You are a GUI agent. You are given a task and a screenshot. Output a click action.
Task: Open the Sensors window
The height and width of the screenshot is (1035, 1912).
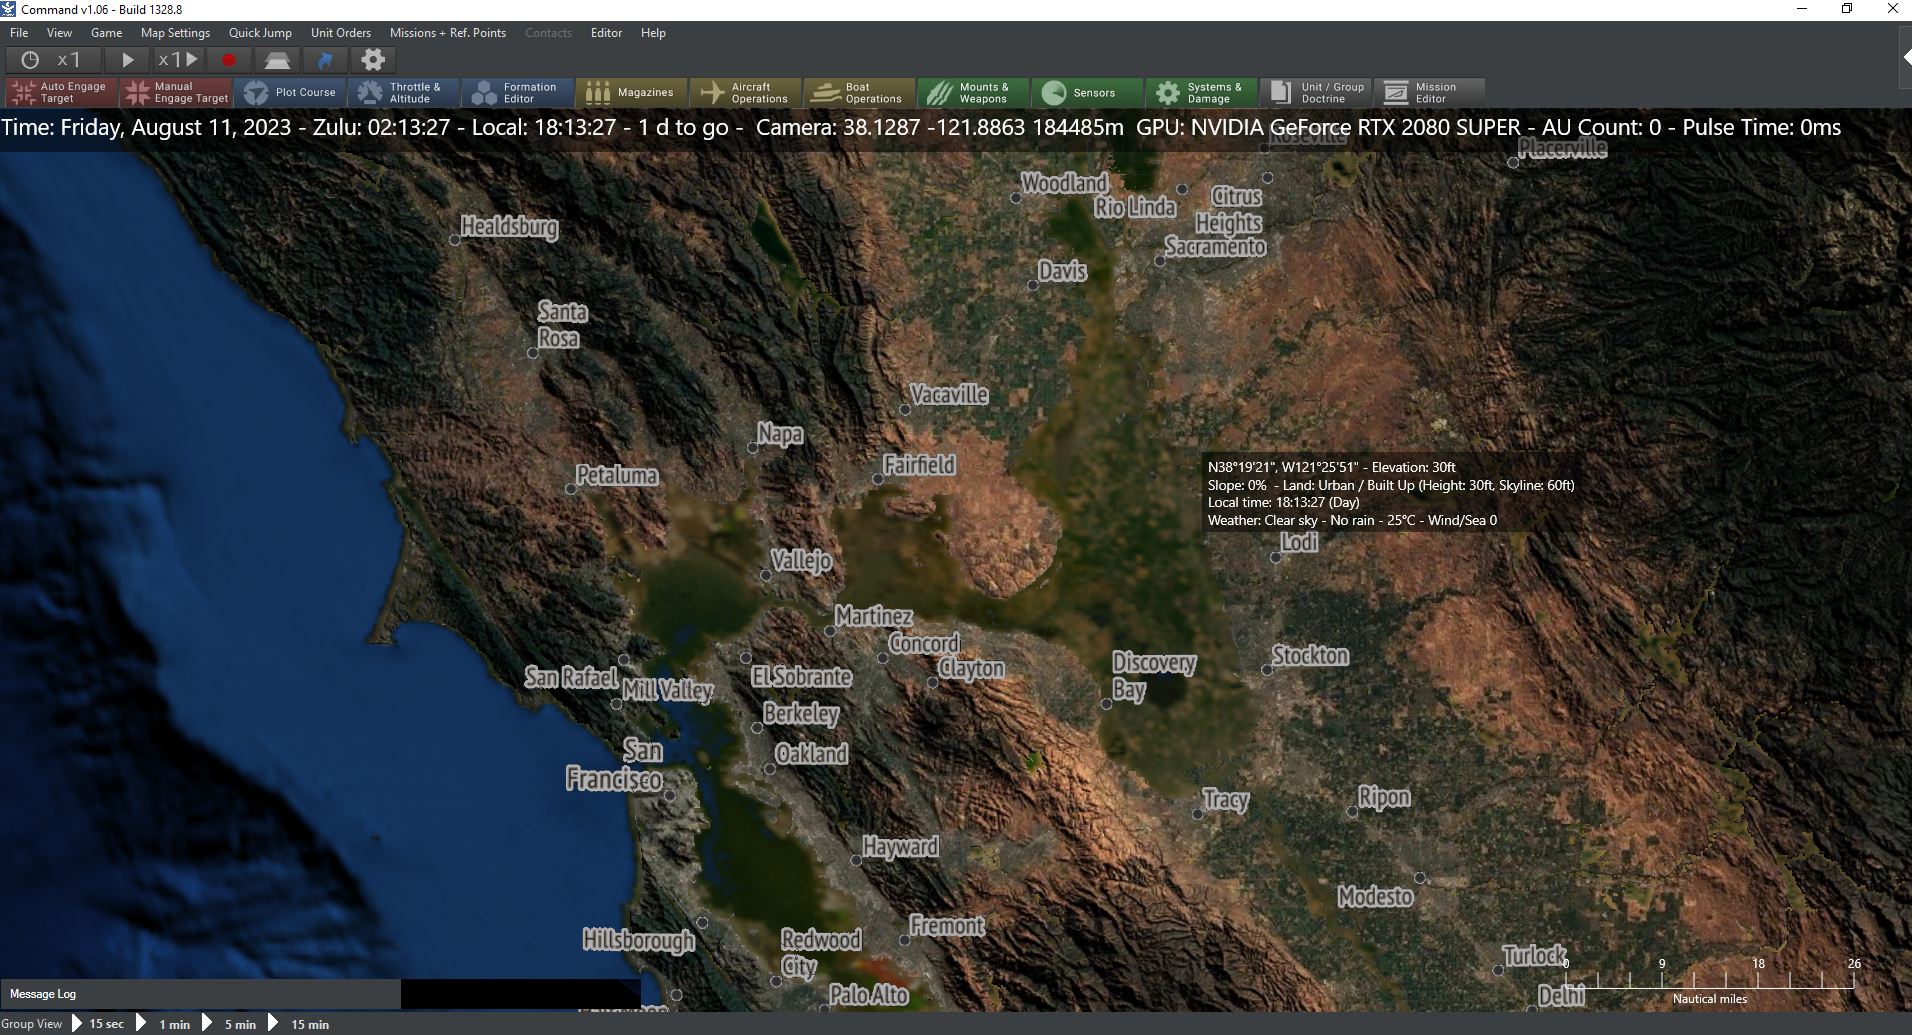point(1088,93)
